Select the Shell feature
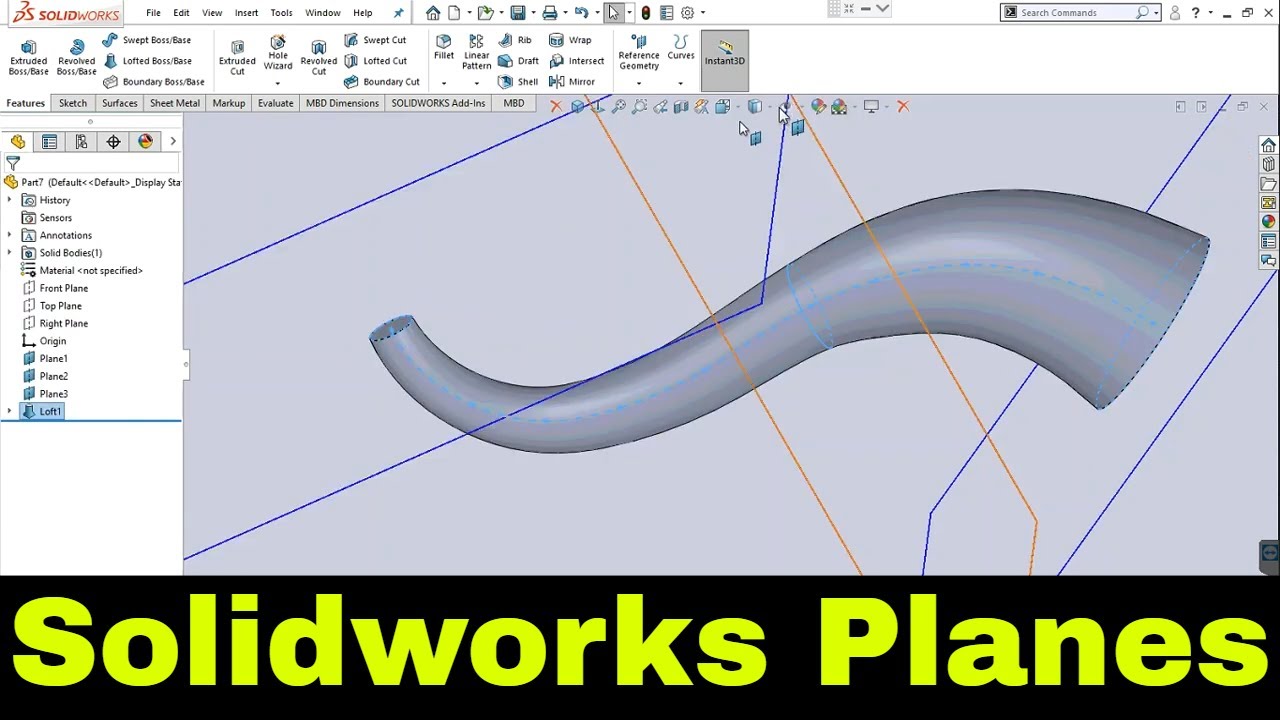Viewport: 1280px width, 720px height. (x=518, y=82)
